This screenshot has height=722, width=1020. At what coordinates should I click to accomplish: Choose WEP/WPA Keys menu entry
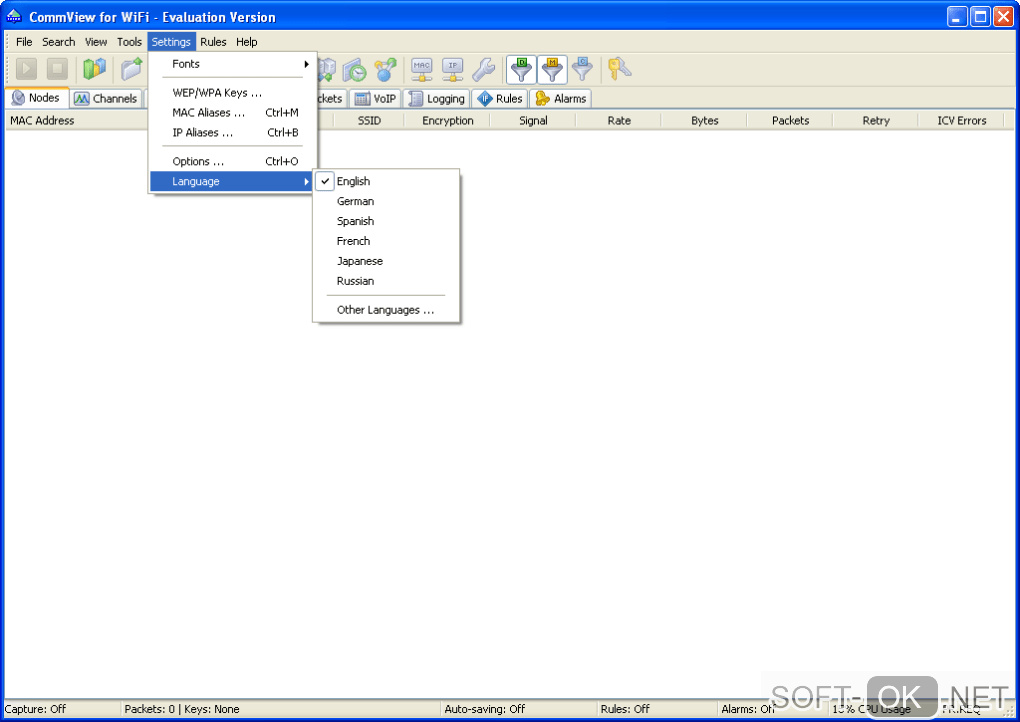[232, 92]
